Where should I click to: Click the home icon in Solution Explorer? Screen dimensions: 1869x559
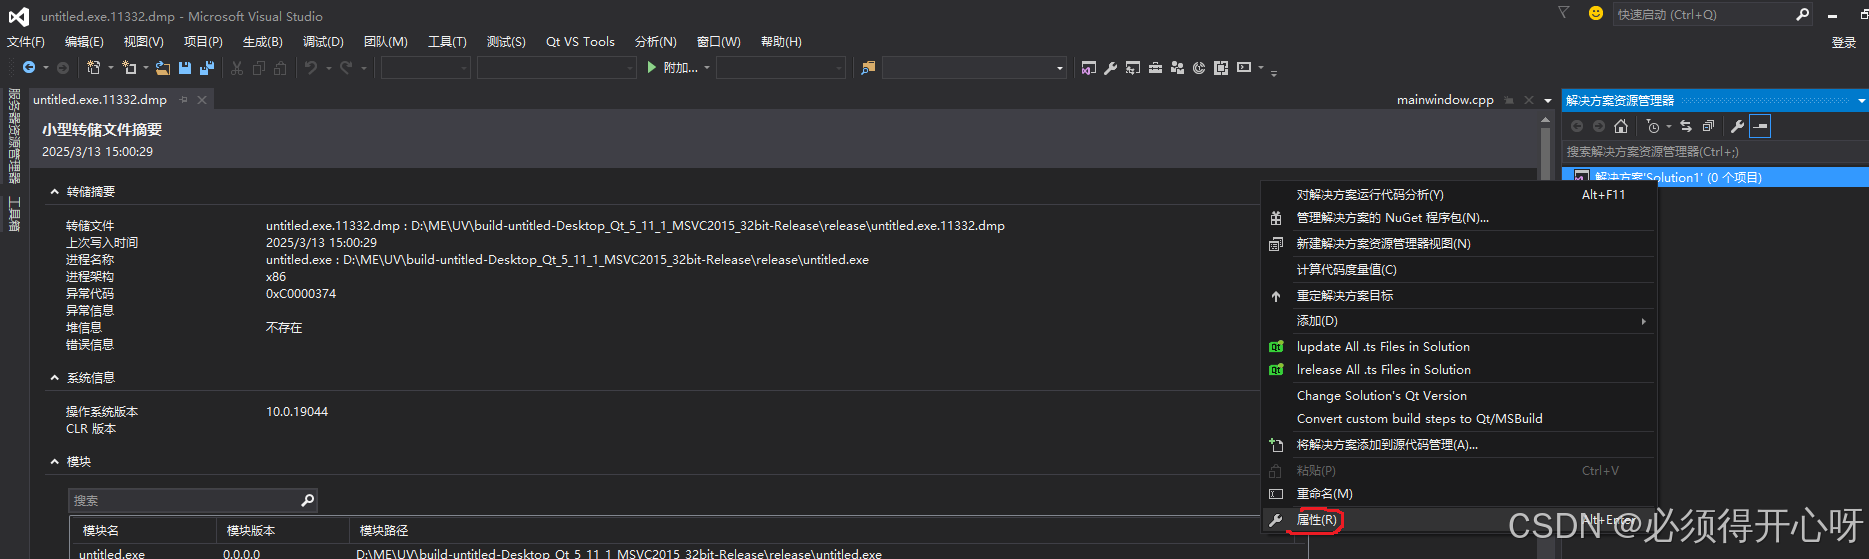point(1621,126)
